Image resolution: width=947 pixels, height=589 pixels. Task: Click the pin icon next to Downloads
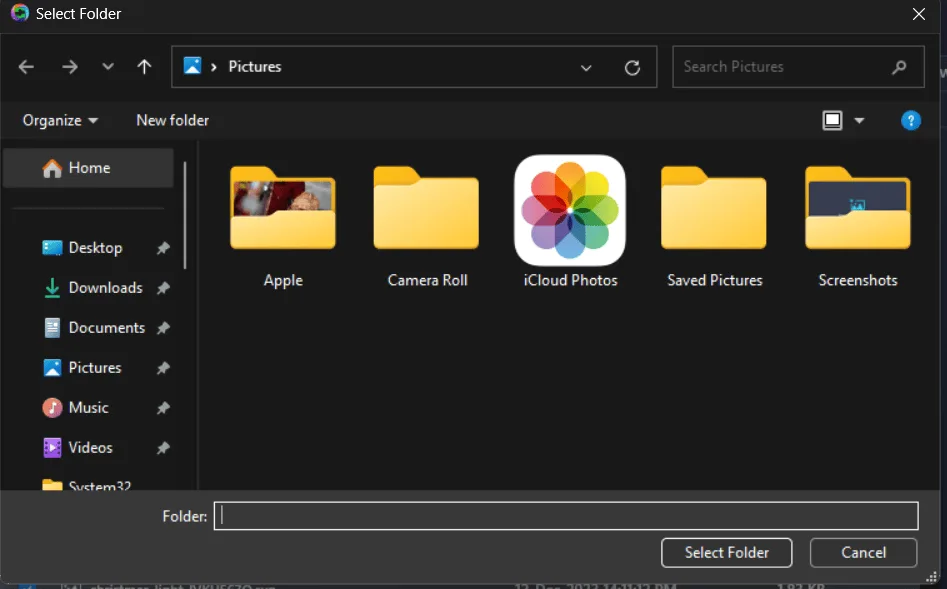(x=163, y=288)
